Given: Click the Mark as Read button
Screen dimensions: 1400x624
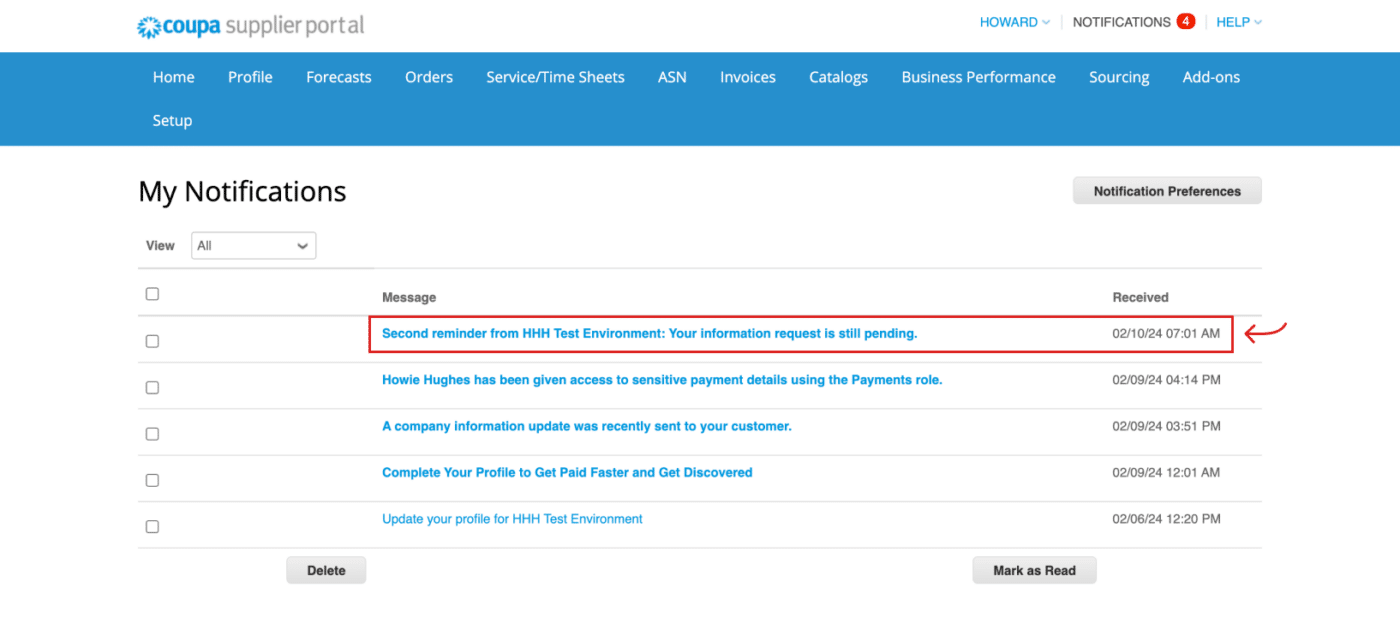Looking at the screenshot, I should pos(1034,569).
